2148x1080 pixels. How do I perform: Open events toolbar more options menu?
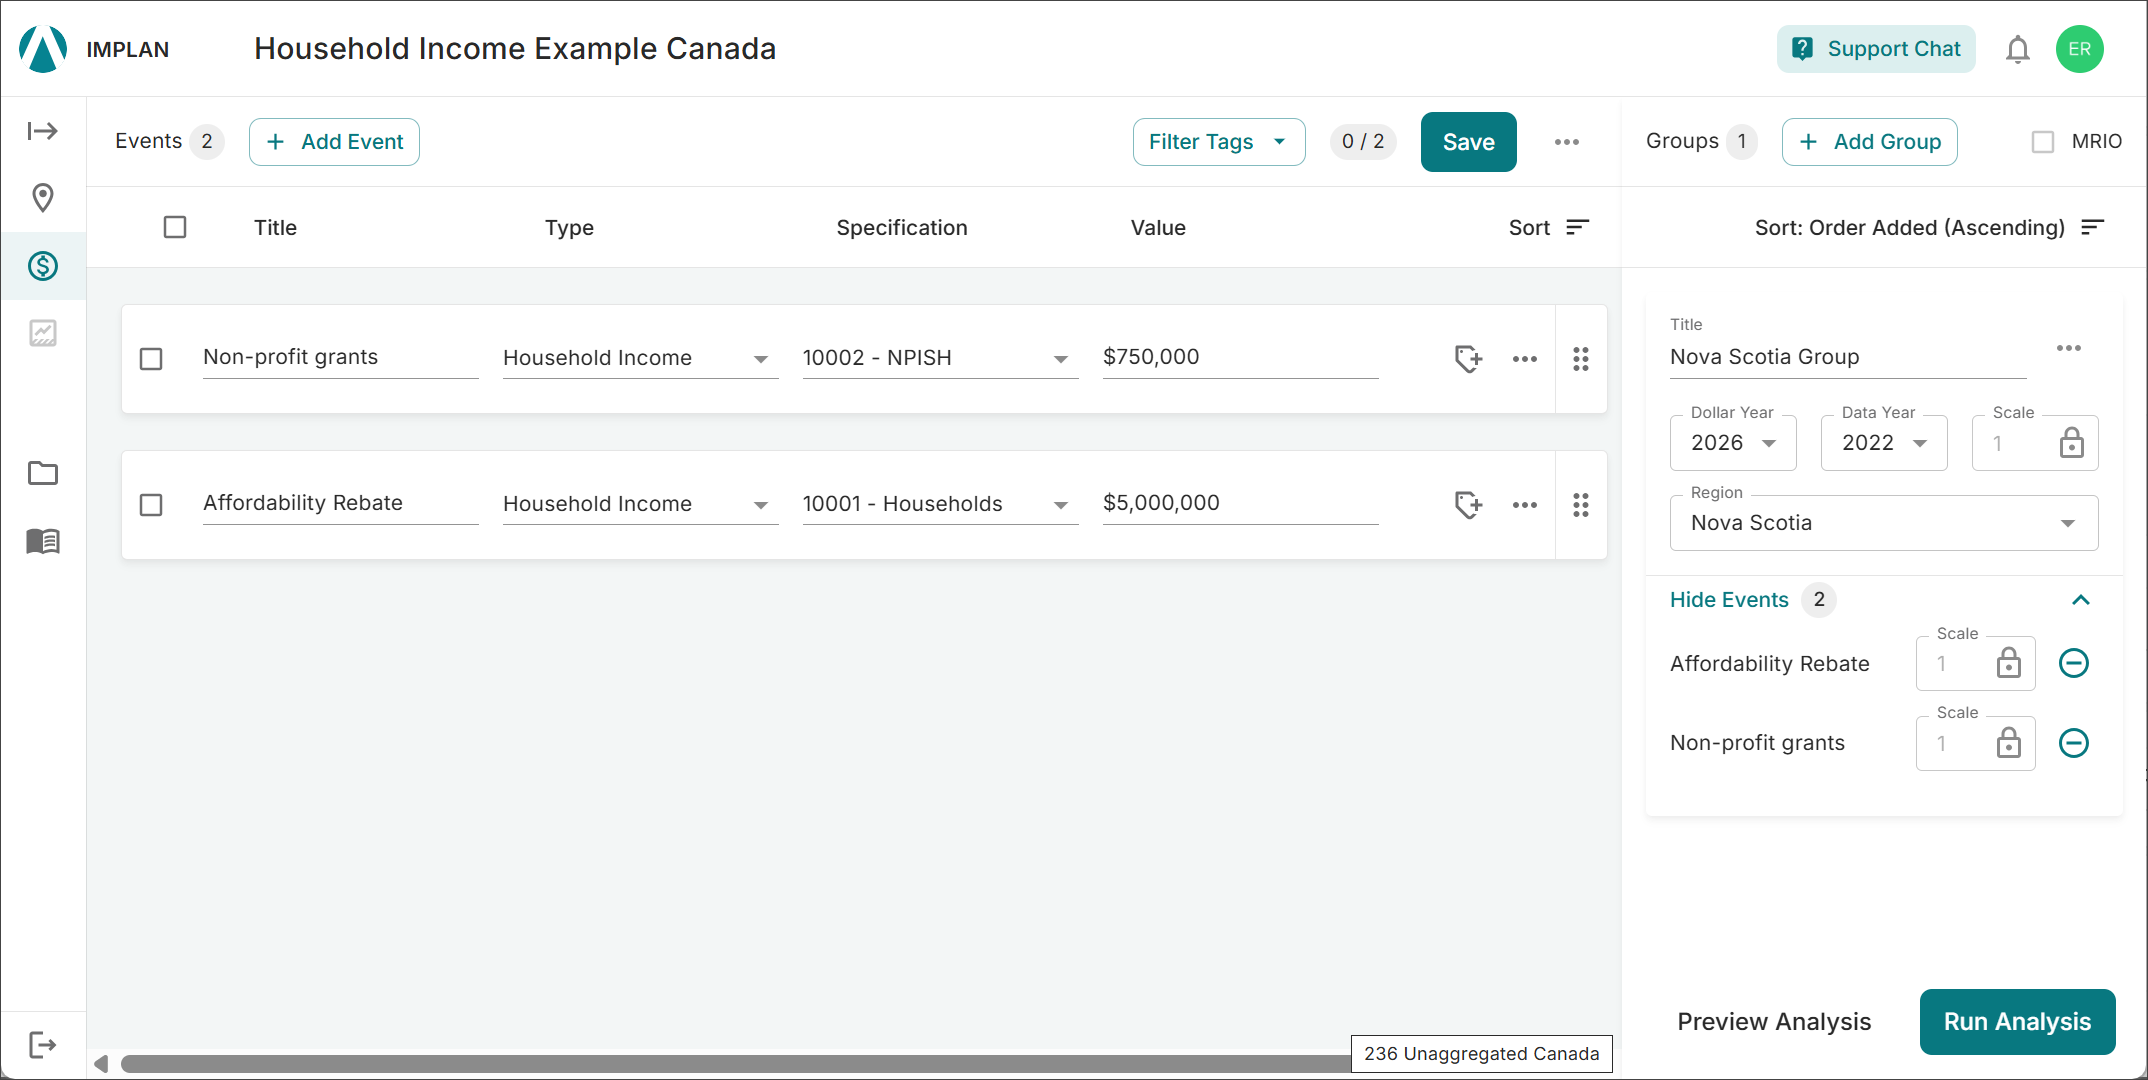click(x=1567, y=142)
